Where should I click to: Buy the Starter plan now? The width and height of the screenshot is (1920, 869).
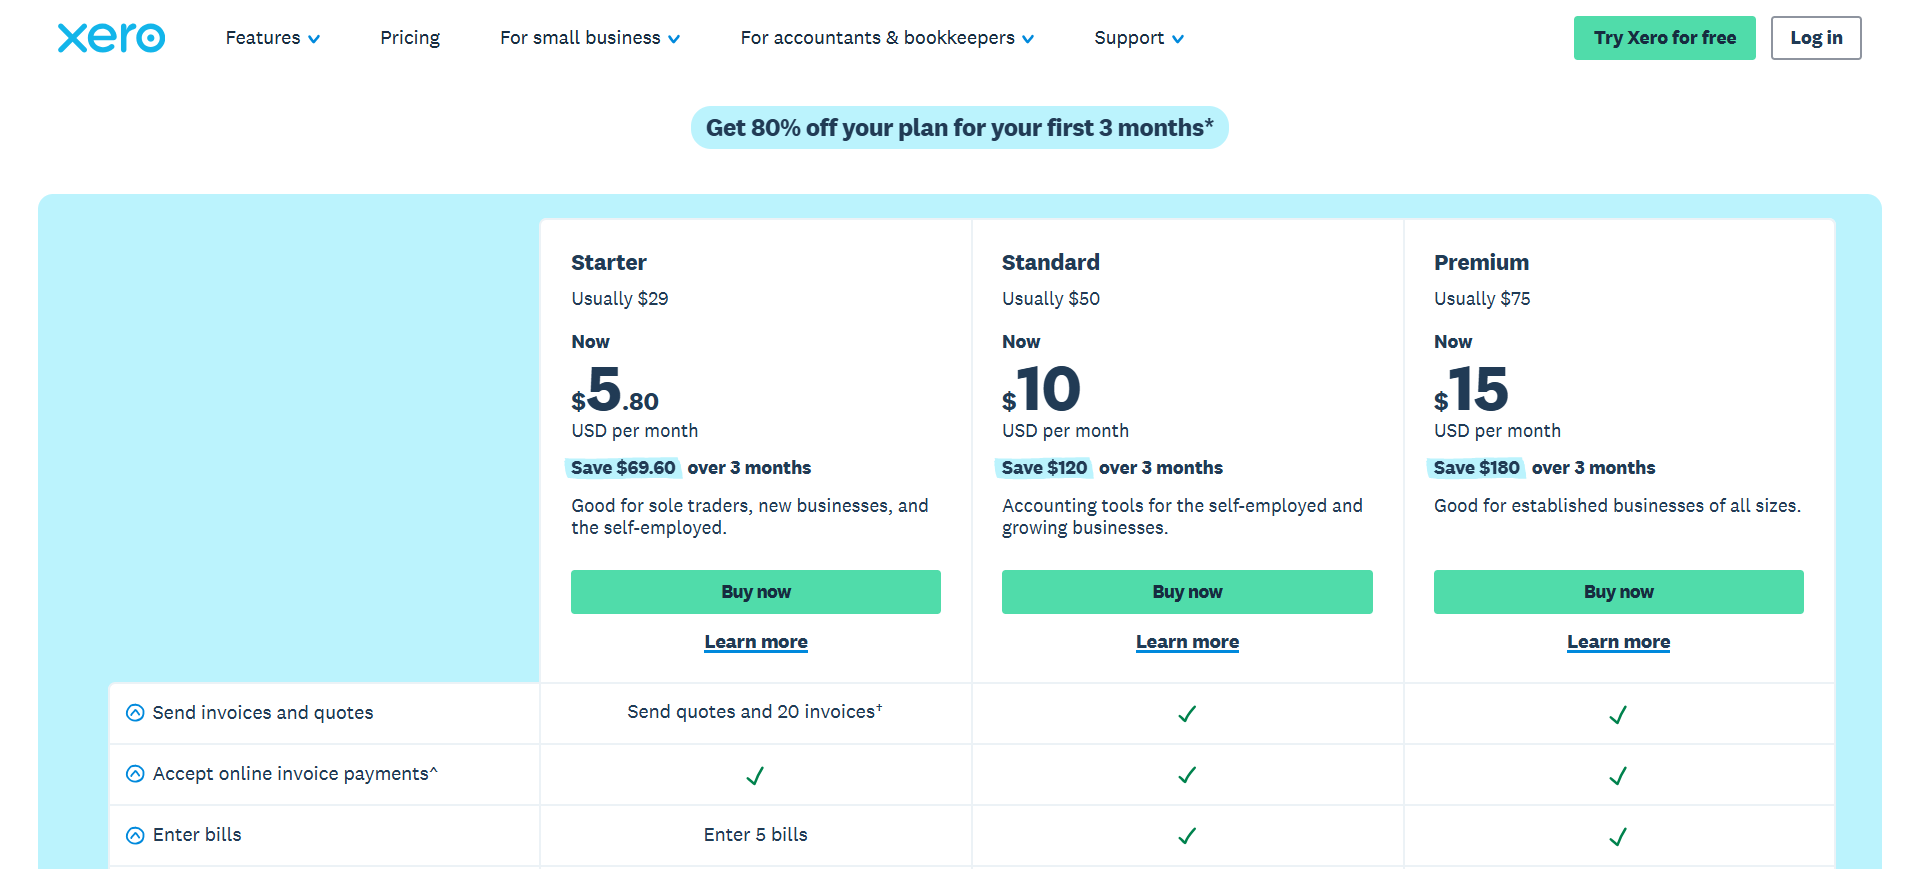point(755,592)
